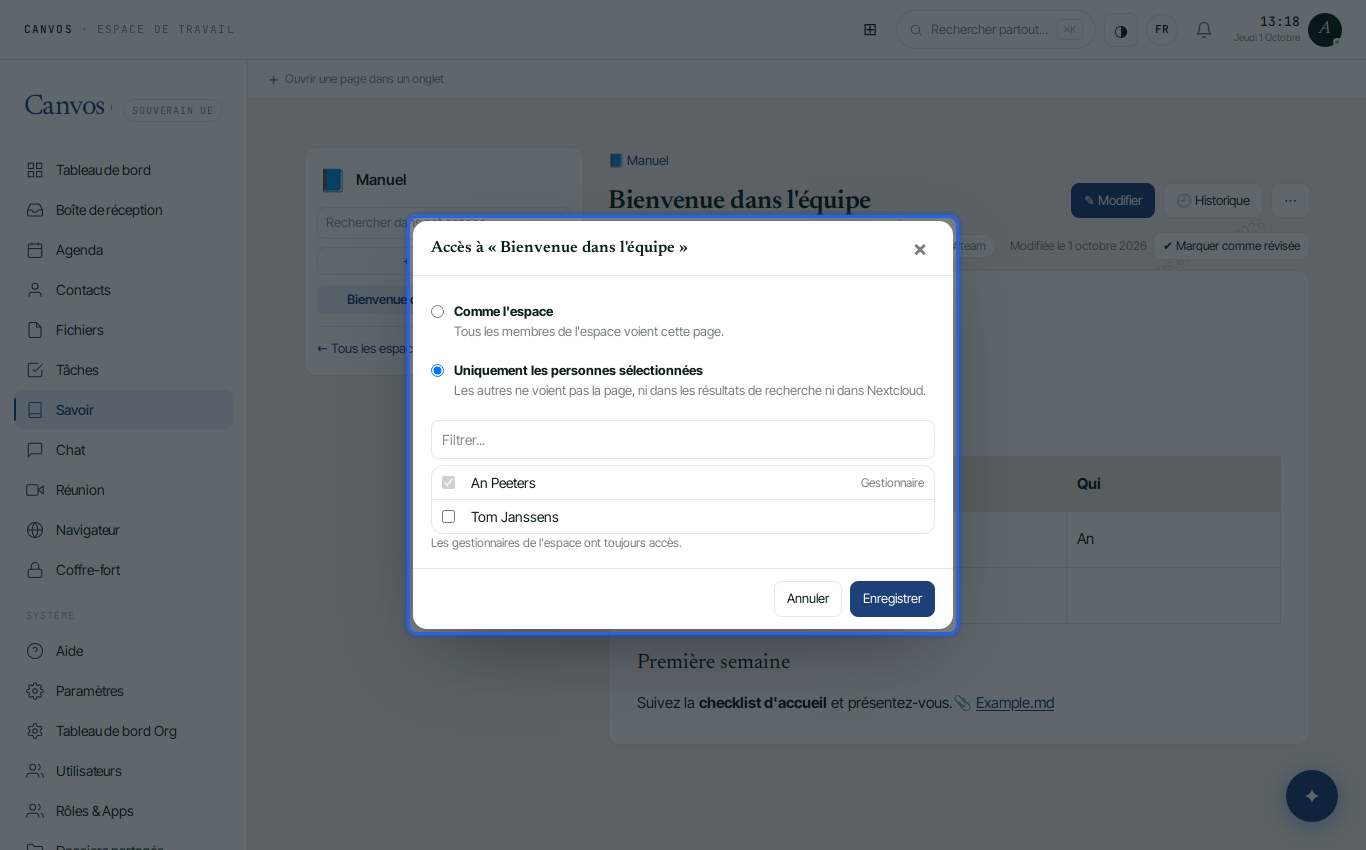
Task: Open Rôles & Apps
Action: (123, 811)
